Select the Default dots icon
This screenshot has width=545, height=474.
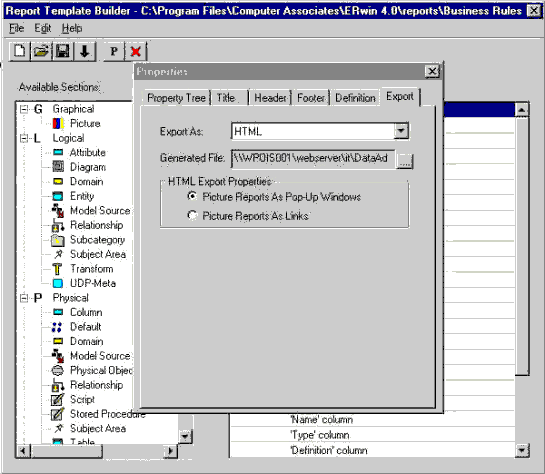tap(57, 327)
